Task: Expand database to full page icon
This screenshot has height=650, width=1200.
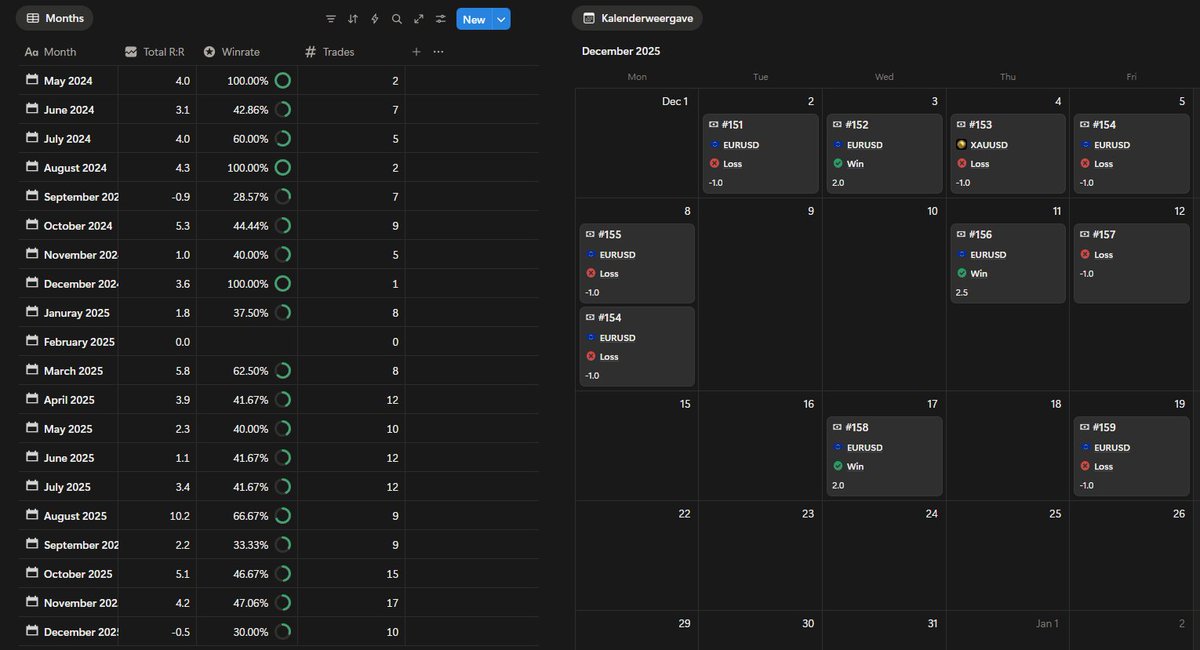Action: coord(418,19)
